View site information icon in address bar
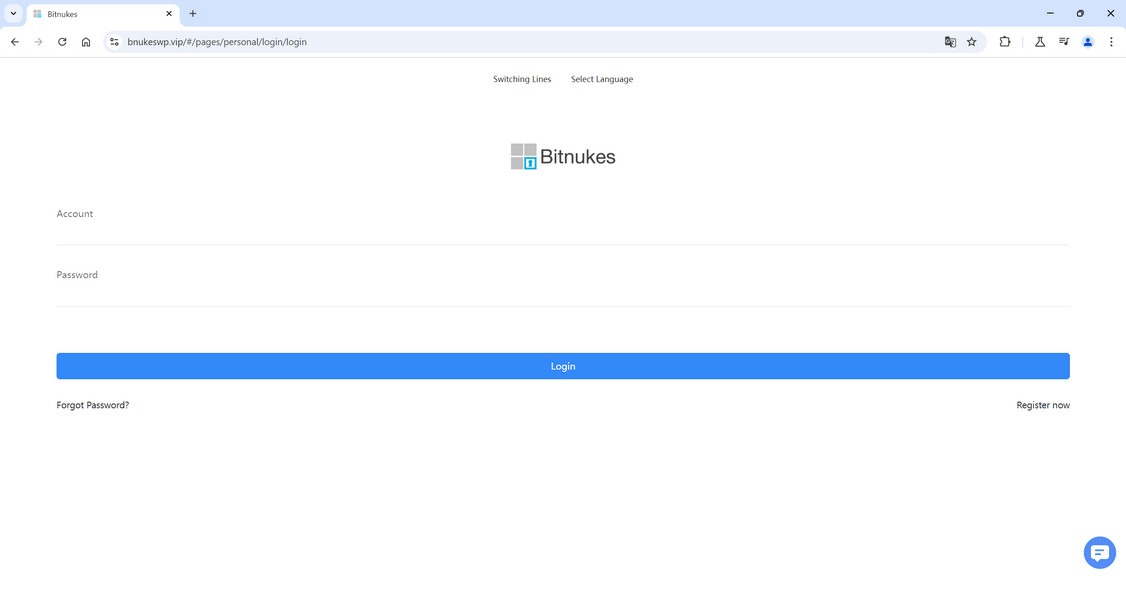Image resolution: width=1126 pixels, height=602 pixels. click(x=114, y=42)
